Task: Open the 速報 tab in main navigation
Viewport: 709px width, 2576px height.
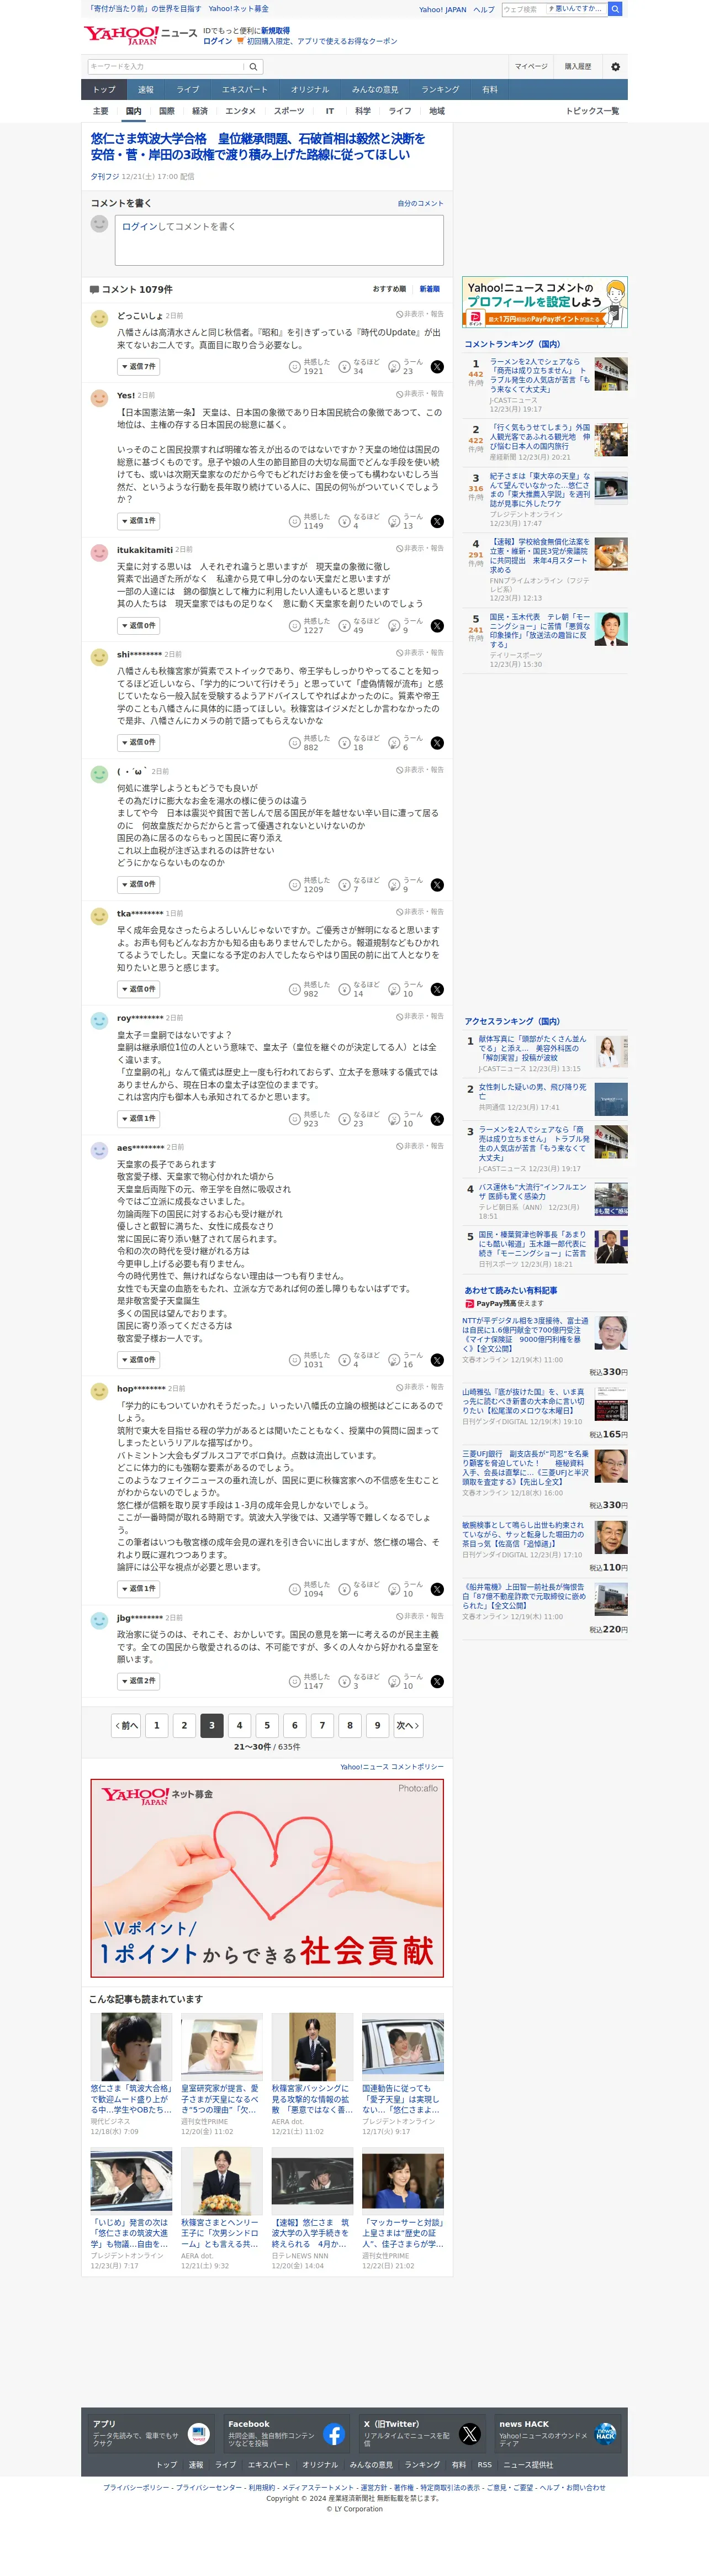Action: tap(146, 90)
